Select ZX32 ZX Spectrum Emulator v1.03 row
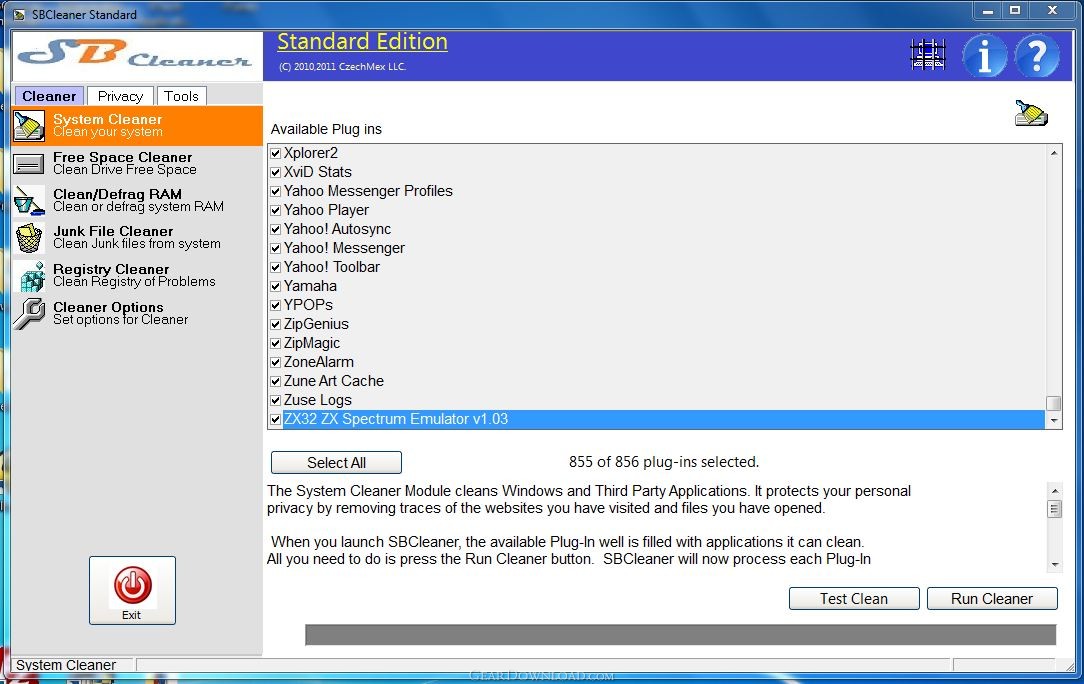Image resolution: width=1084 pixels, height=684 pixels. (657, 420)
